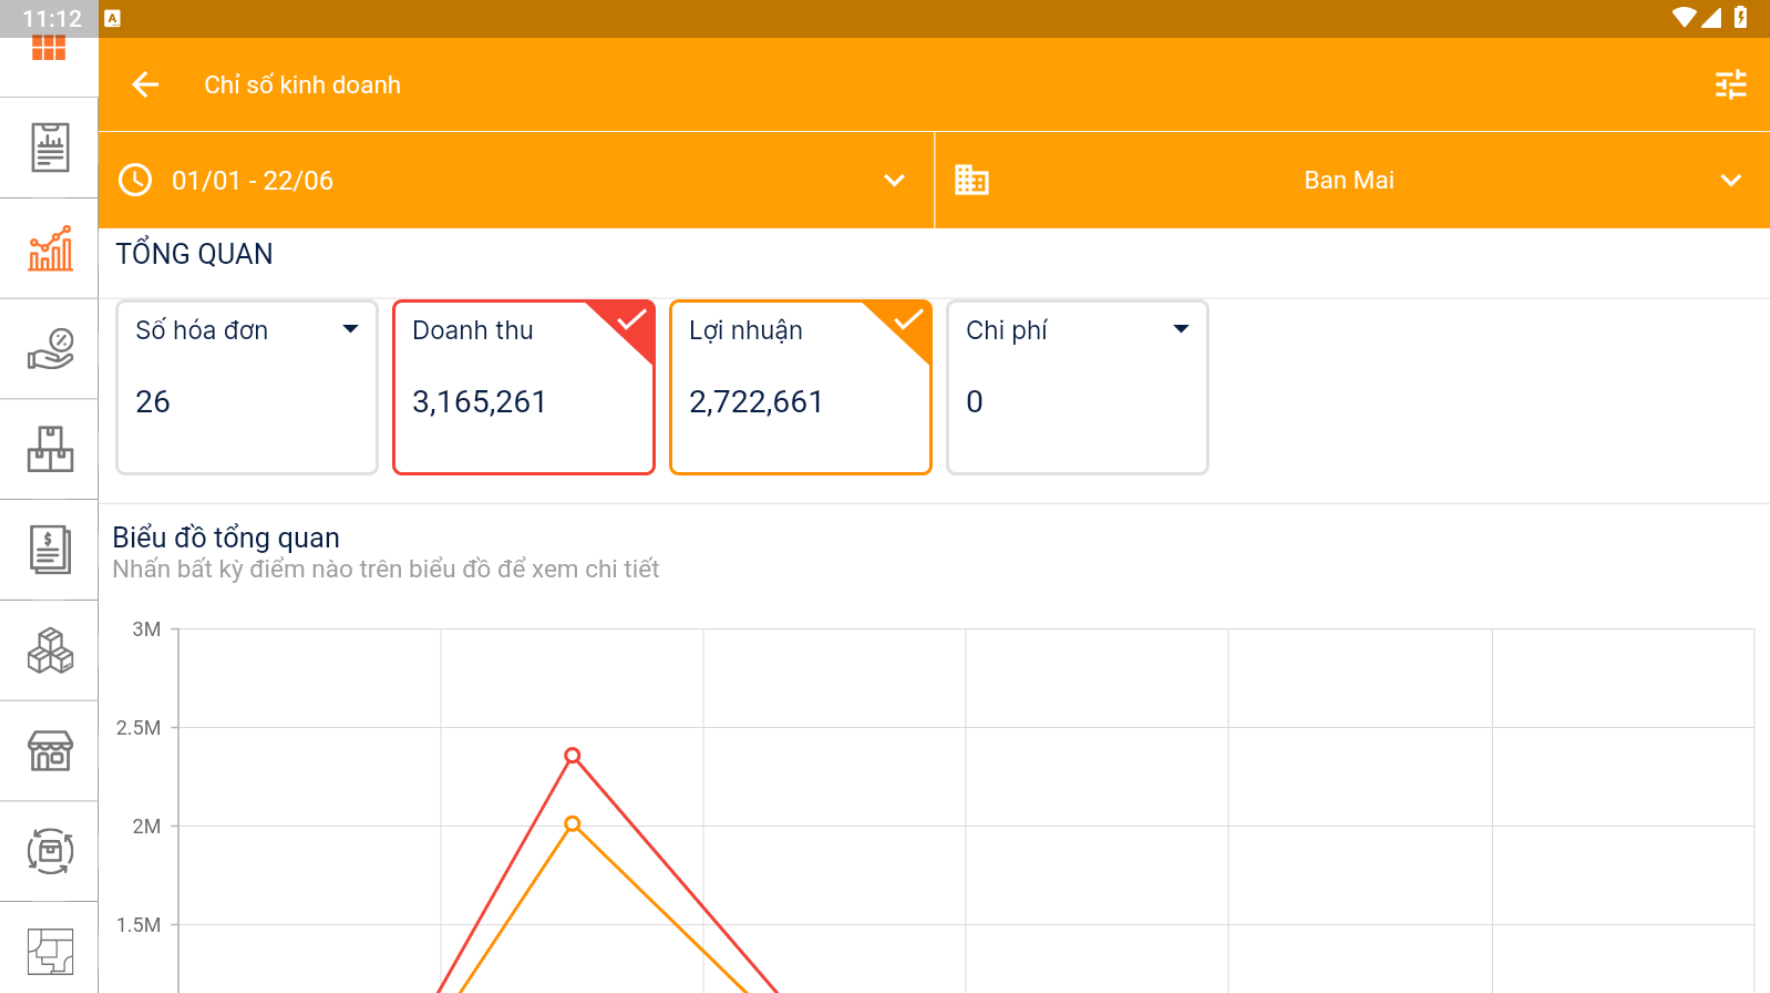Open the three cubes products icon
The height and width of the screenshot is (993, 1770).
[x=49, y=651]
